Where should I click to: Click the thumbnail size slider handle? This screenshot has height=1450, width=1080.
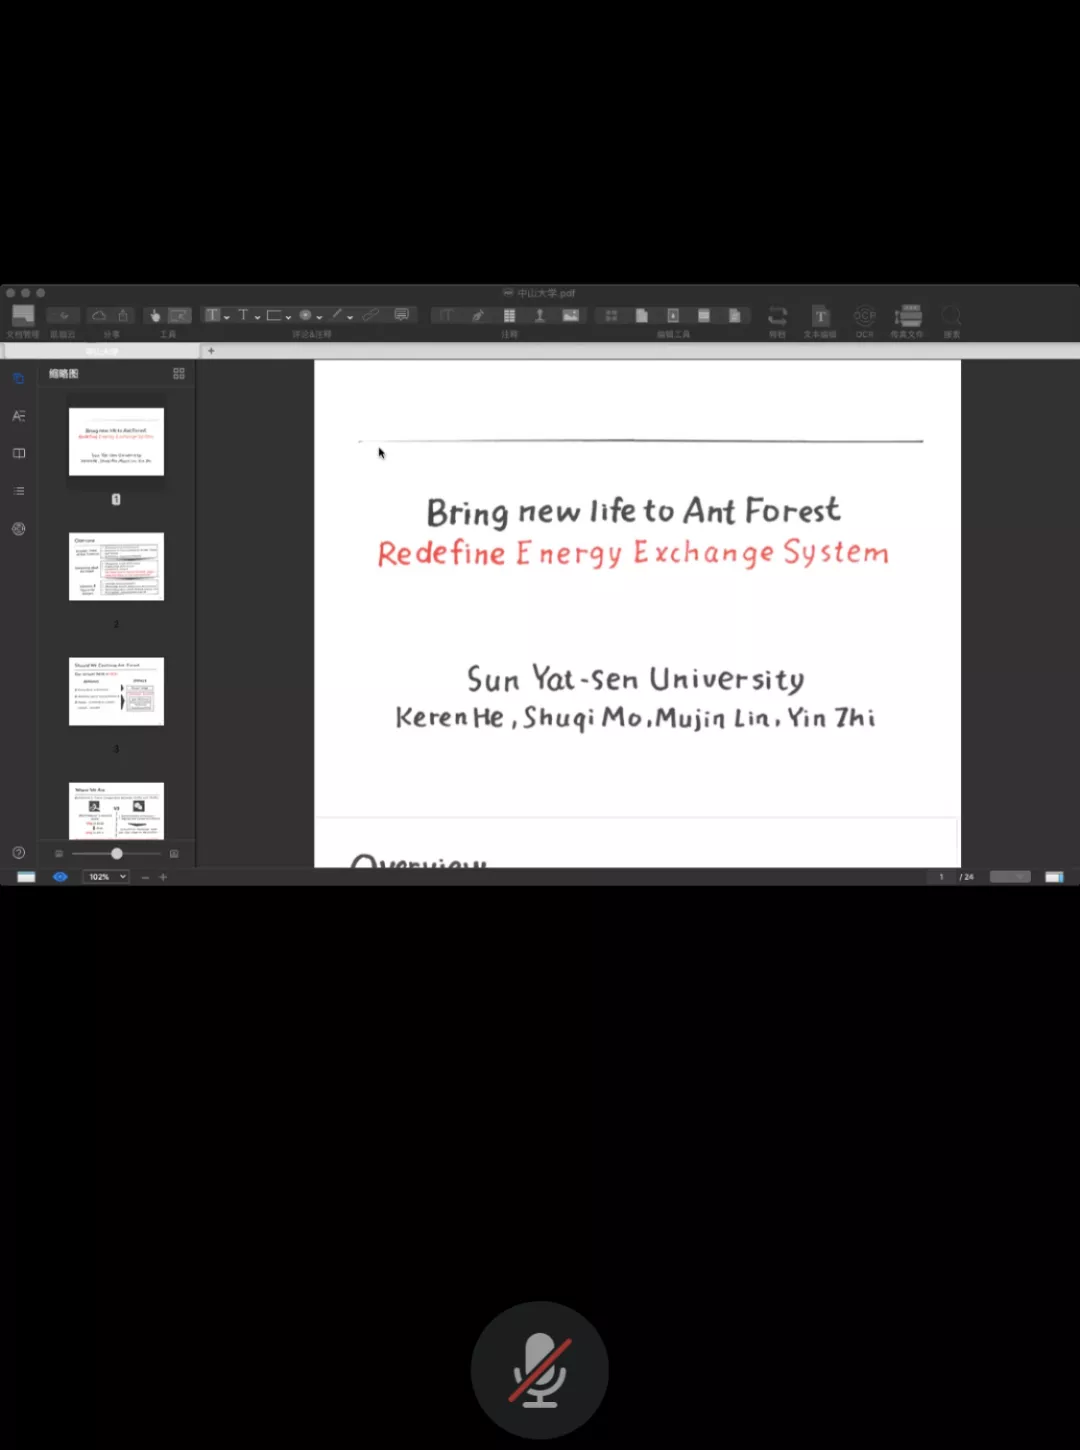117,854
